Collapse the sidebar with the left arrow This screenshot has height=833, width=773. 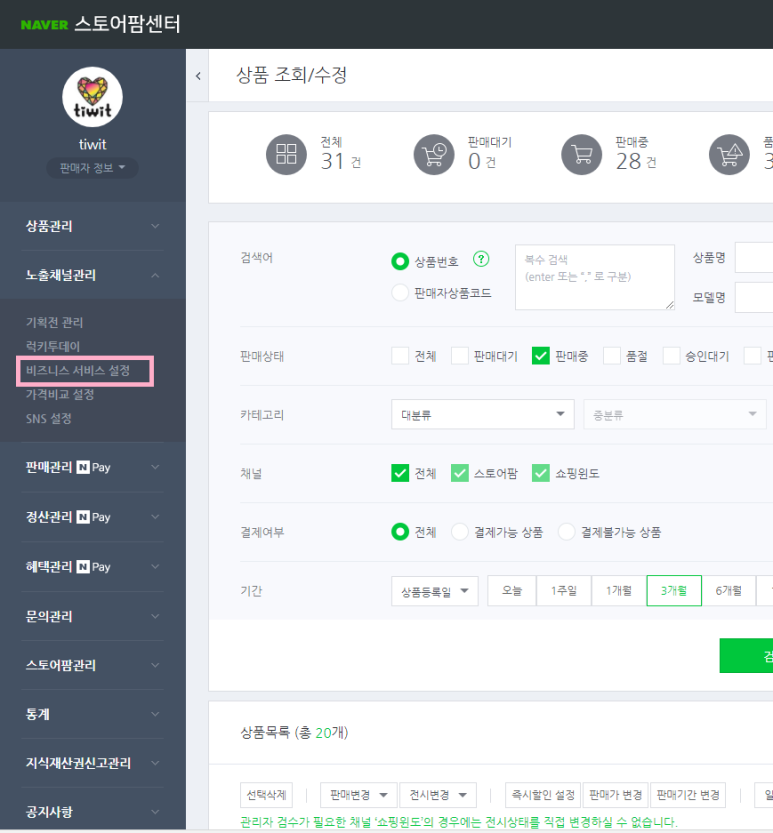(x=198, y=76)
